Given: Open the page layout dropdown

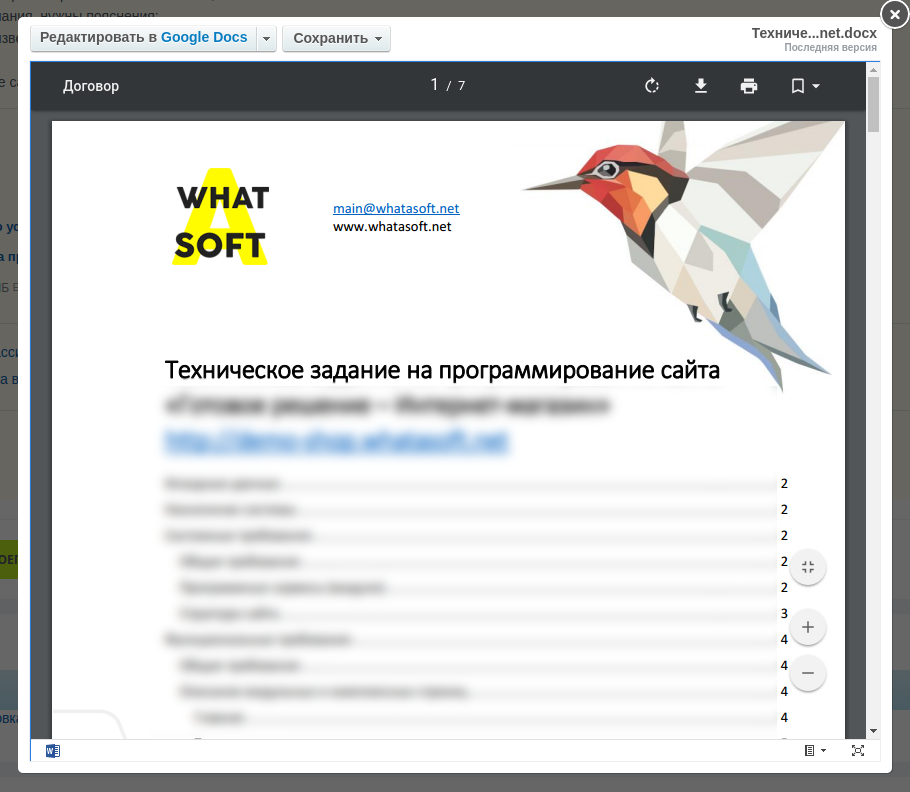Looking at the screenshot, I should (x=815, y=751).
